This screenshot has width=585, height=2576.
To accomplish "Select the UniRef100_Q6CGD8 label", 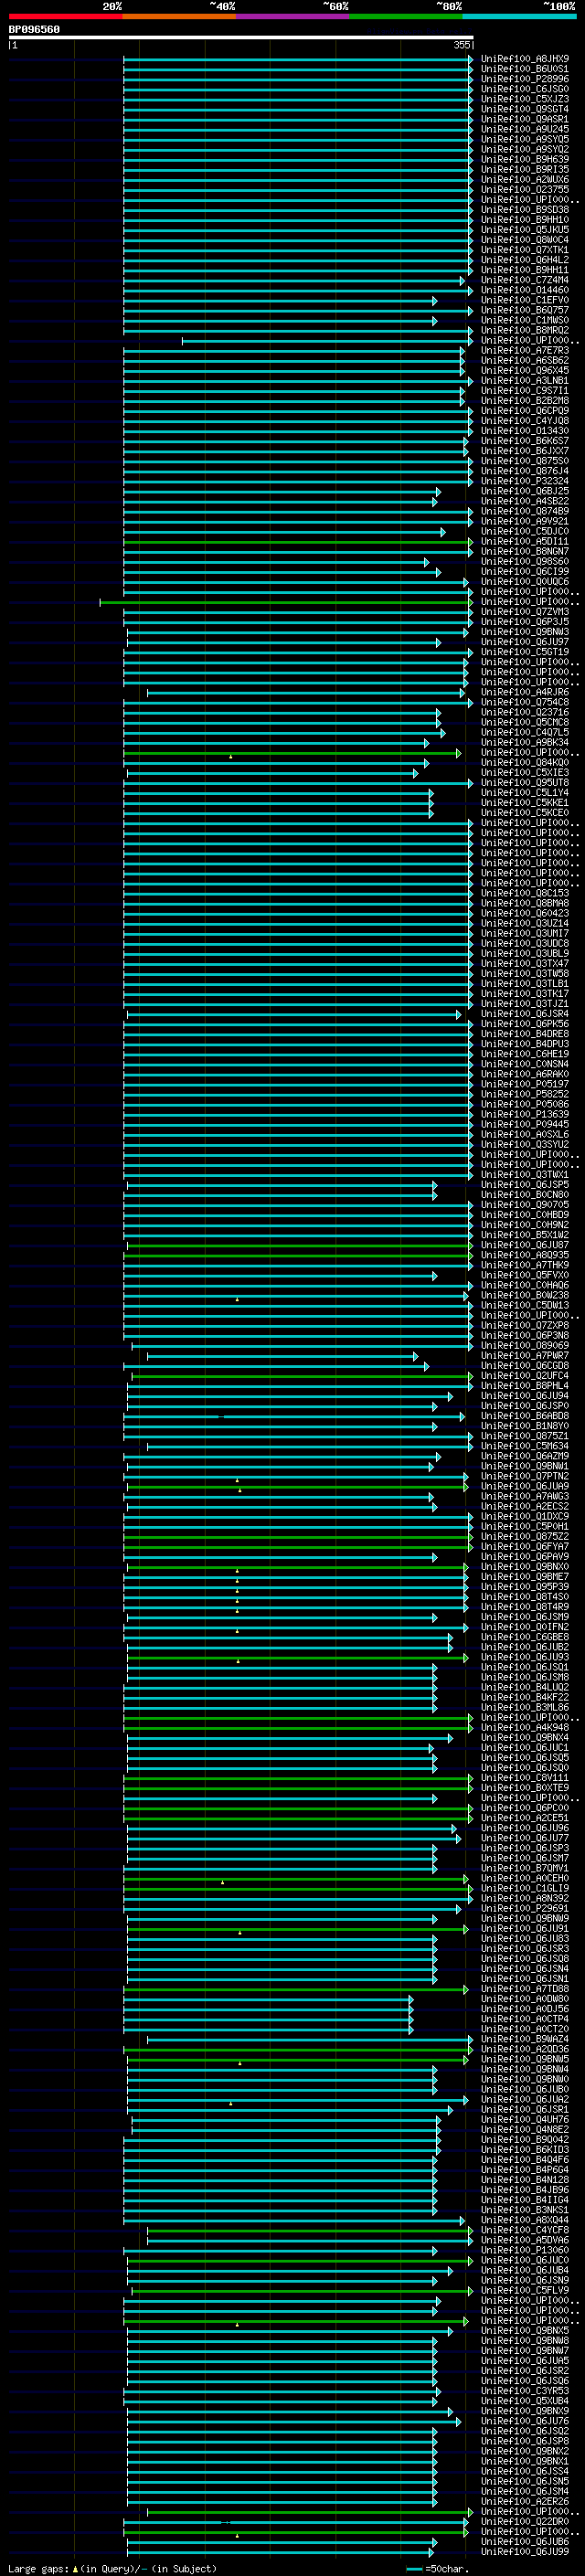I will click(525, 1366).
